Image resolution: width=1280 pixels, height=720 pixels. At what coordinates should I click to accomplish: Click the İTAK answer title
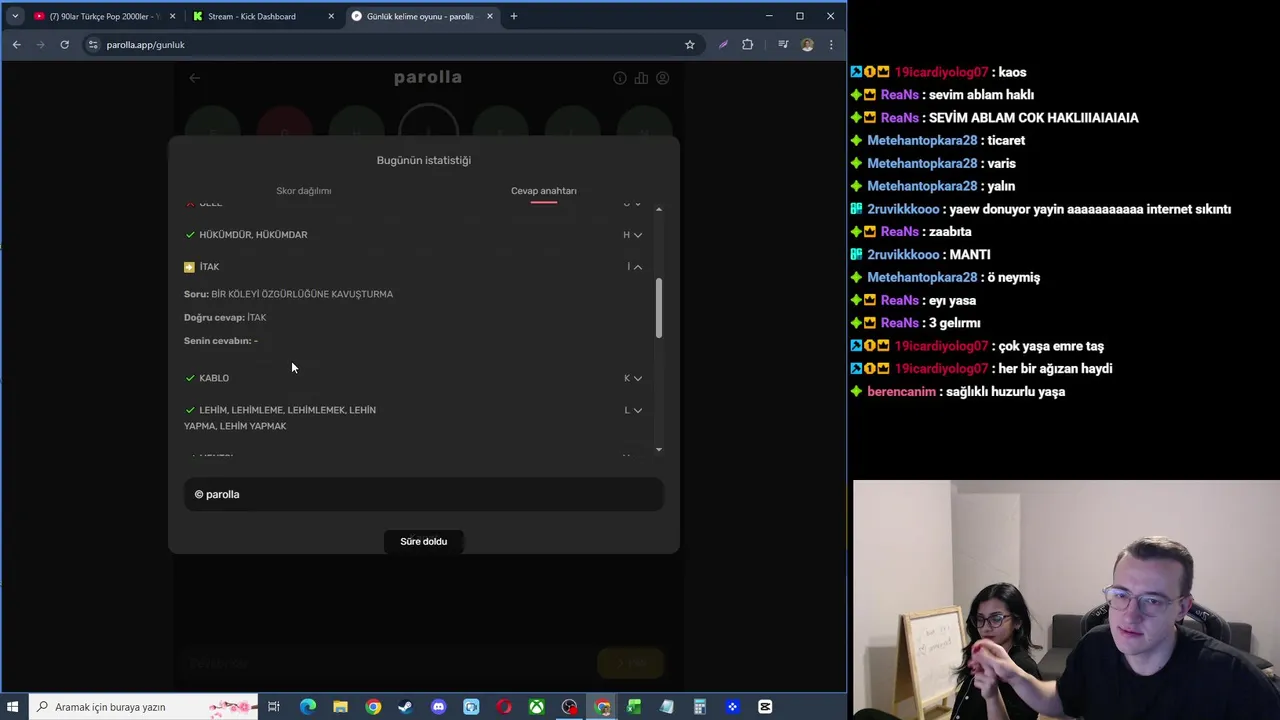[209, 267]
